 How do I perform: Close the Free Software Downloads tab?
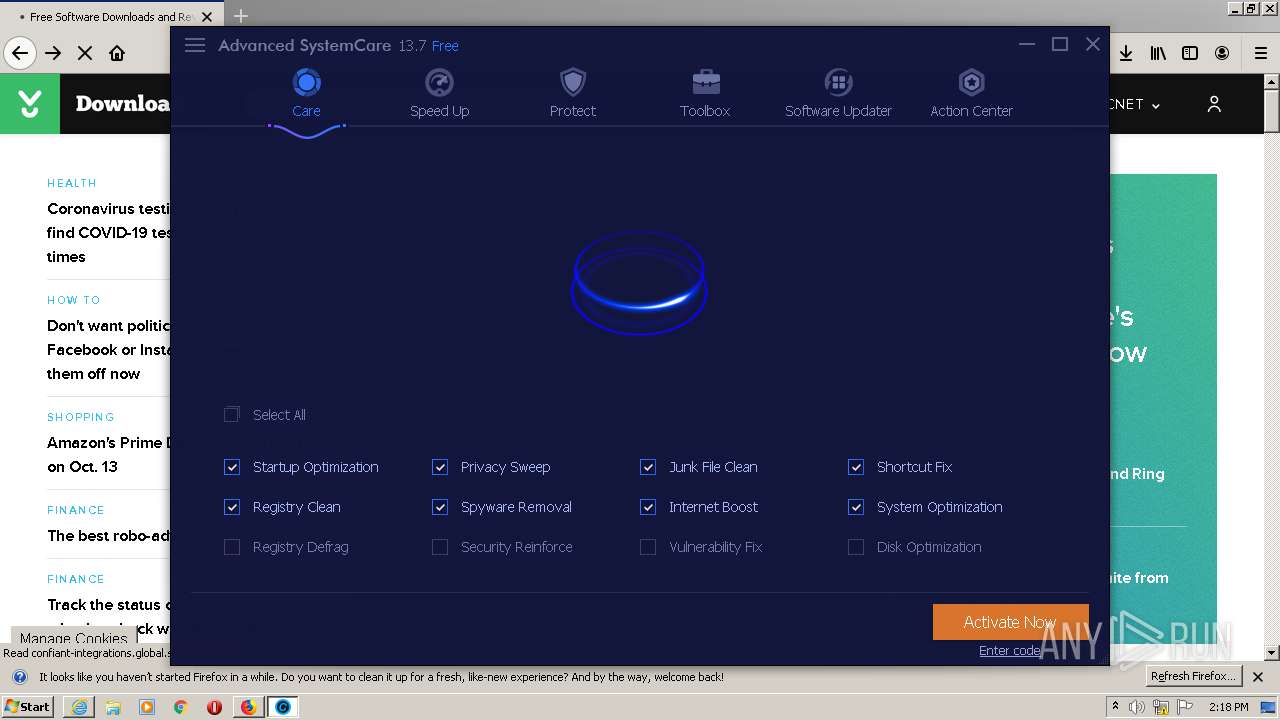click(x=207, y=17)
